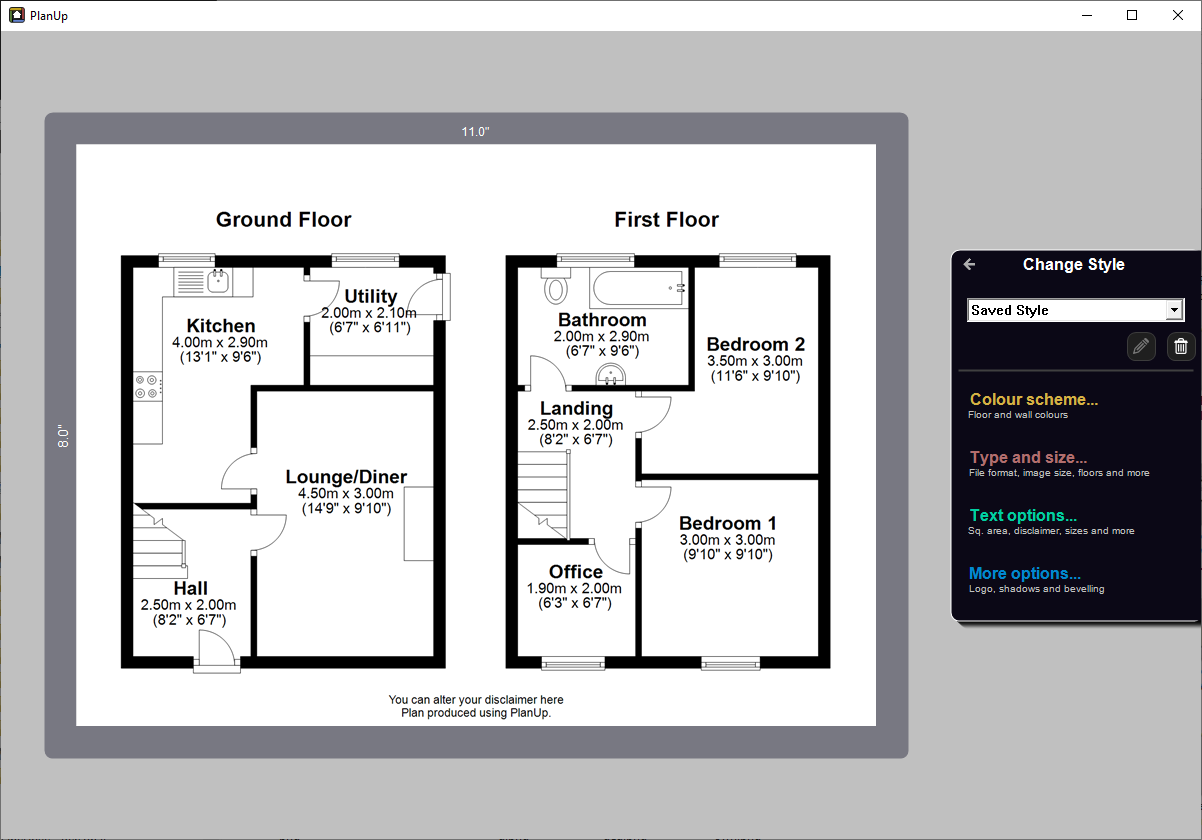Click the Bathroom room label
Image resolution: width=1202 pixels, height=840 pixels.
pyautogui.click(x=602, y=321)
